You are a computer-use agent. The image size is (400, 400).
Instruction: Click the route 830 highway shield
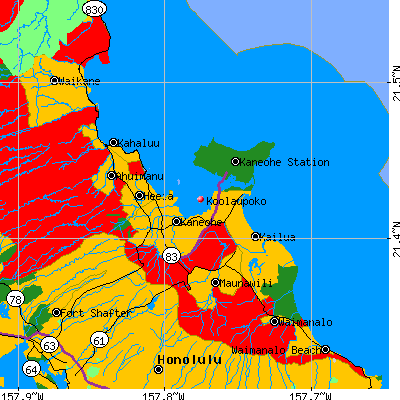94,9
